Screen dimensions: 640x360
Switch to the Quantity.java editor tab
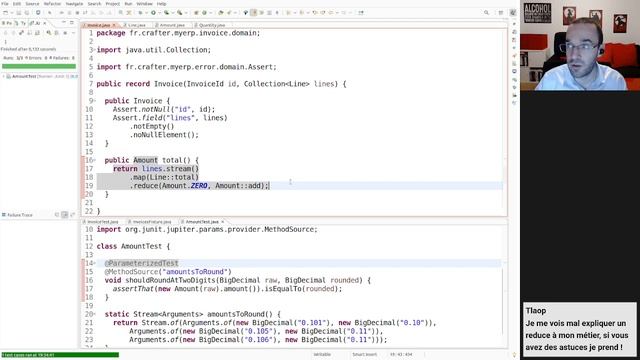[x=211, y=25]
